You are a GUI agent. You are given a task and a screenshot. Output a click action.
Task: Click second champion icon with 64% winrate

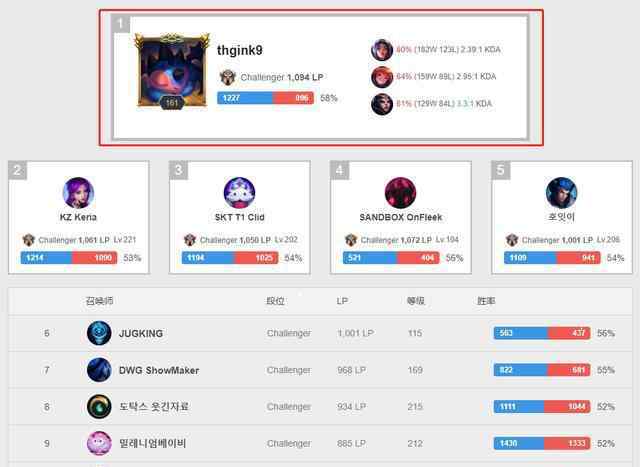point(382,77)
